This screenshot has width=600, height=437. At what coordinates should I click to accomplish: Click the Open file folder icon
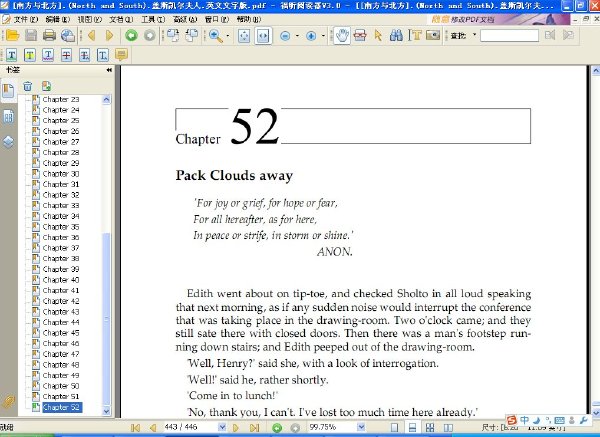(13, 36)
